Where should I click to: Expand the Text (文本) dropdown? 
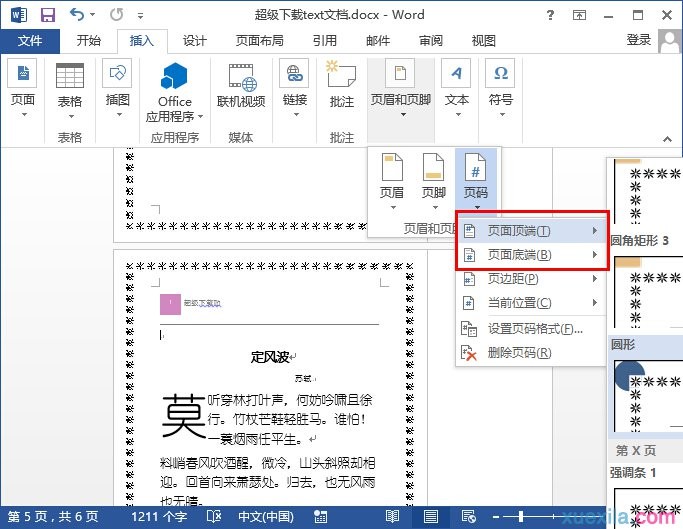(457, 101)
